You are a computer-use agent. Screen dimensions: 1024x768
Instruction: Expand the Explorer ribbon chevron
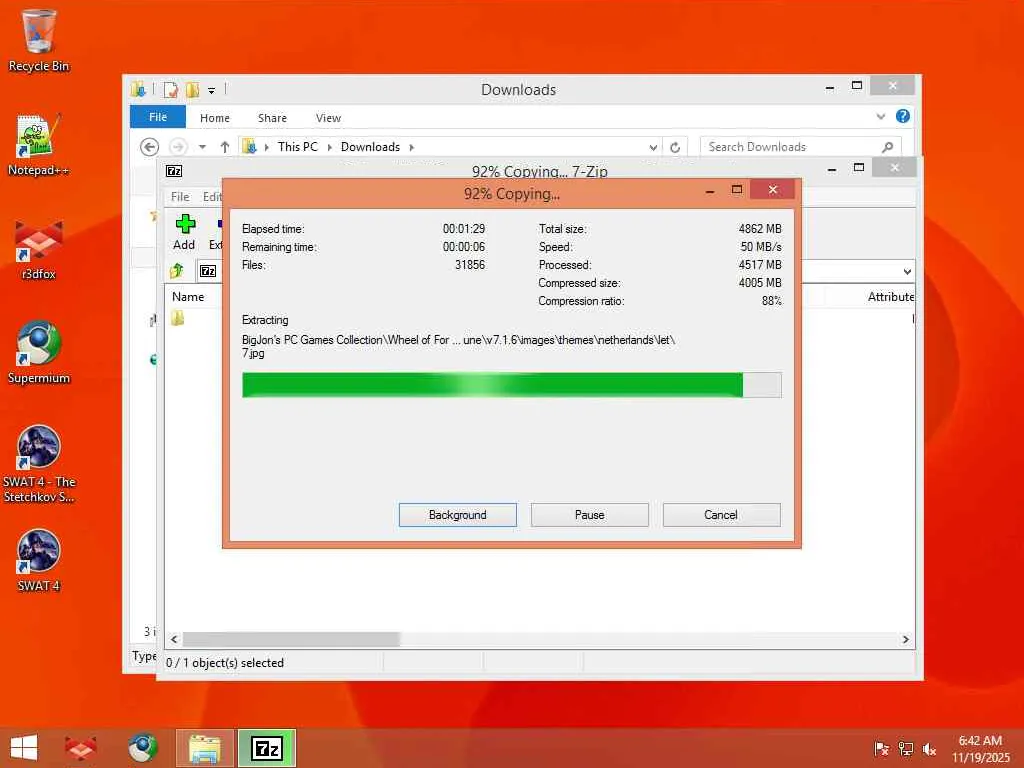click(x=881, y=116)
